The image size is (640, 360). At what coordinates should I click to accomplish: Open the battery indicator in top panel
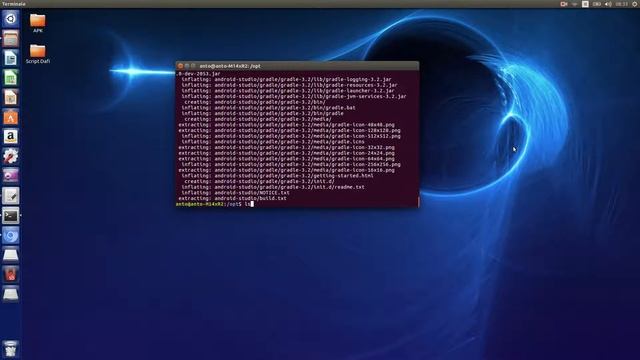pos(596,4)
